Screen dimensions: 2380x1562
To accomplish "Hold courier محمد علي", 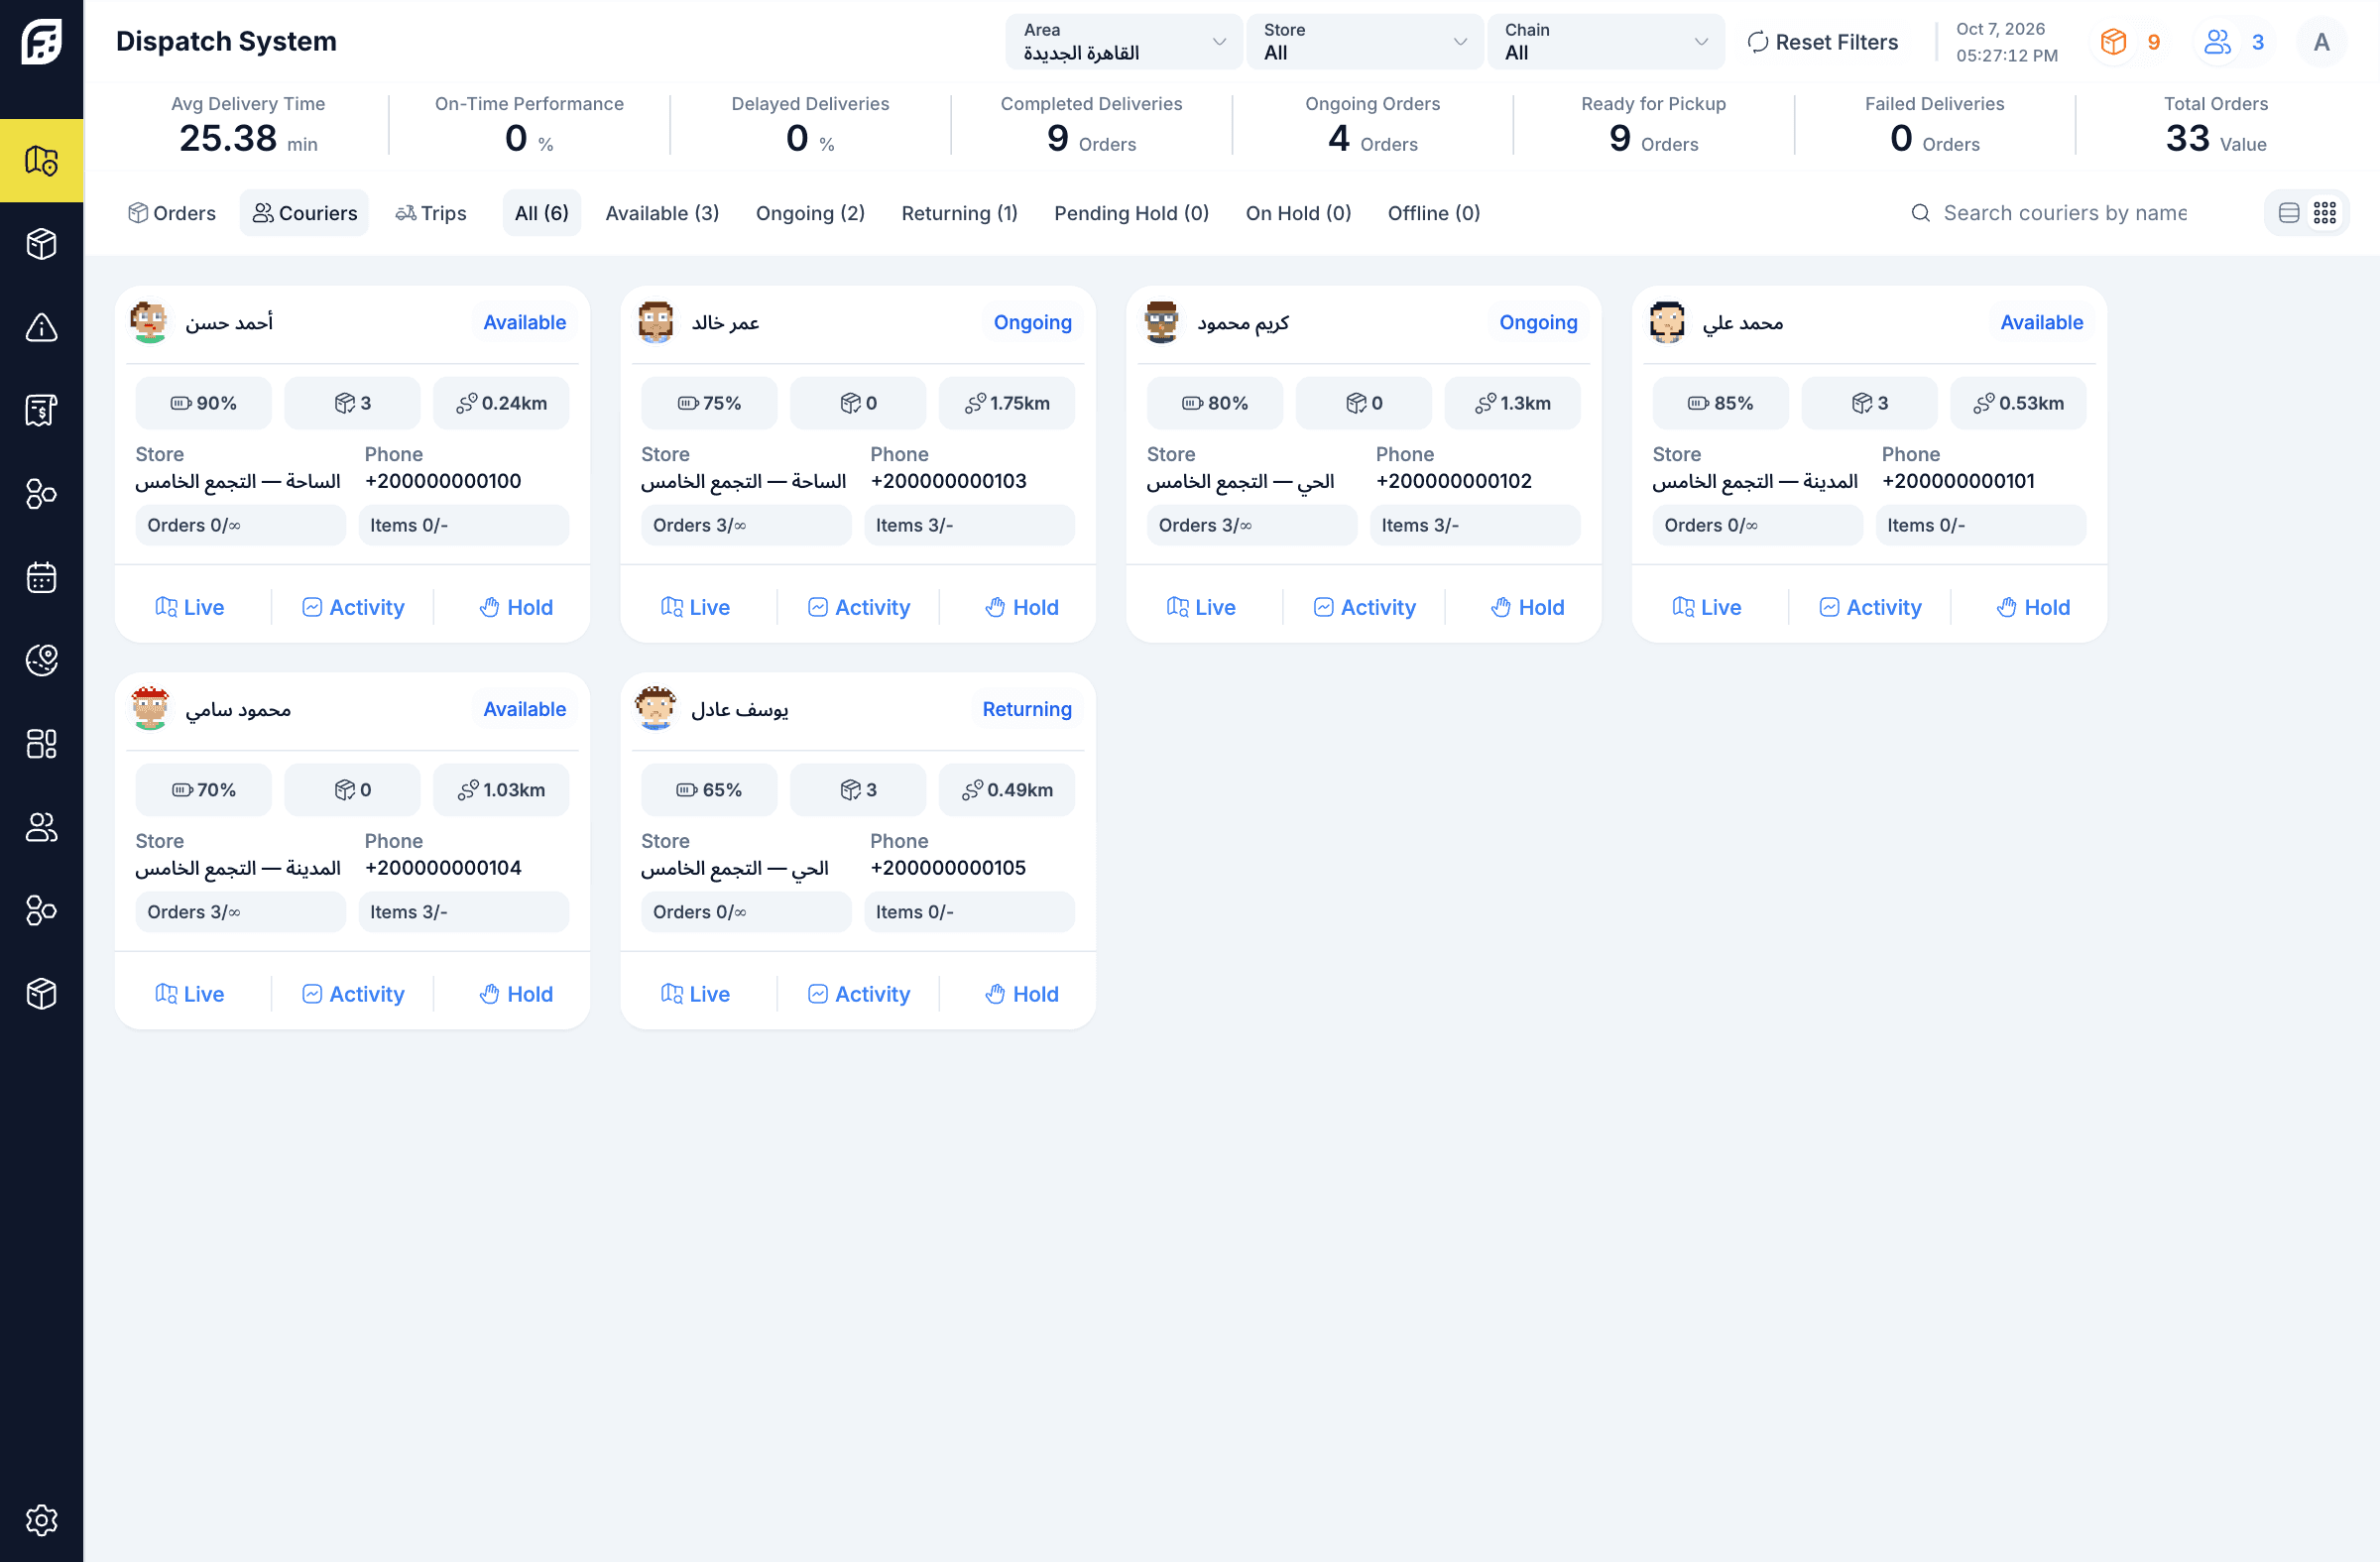I will click(2033, 607).
